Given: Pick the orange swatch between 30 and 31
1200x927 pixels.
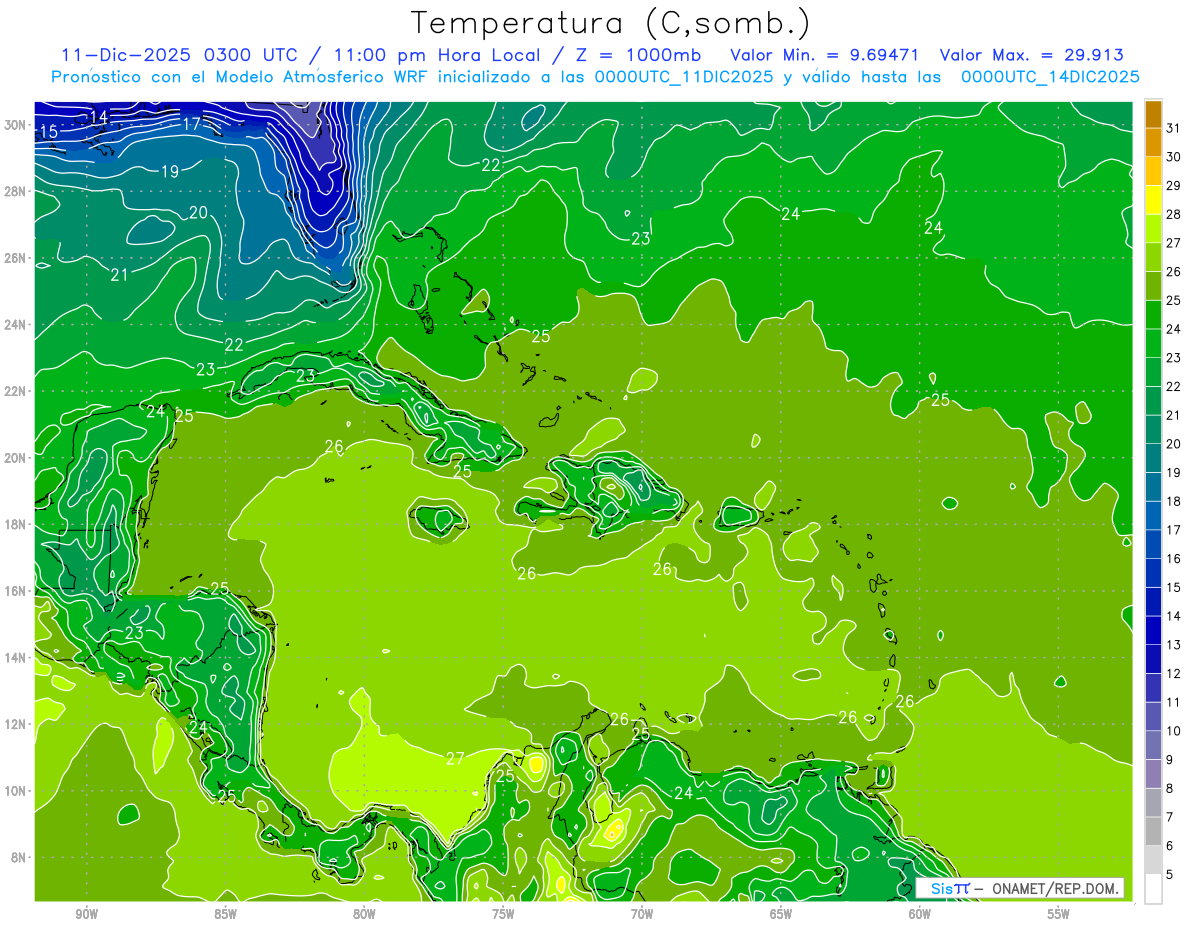Looking at the screenshot, I should pyautogui.click(x=1153, y=142).
